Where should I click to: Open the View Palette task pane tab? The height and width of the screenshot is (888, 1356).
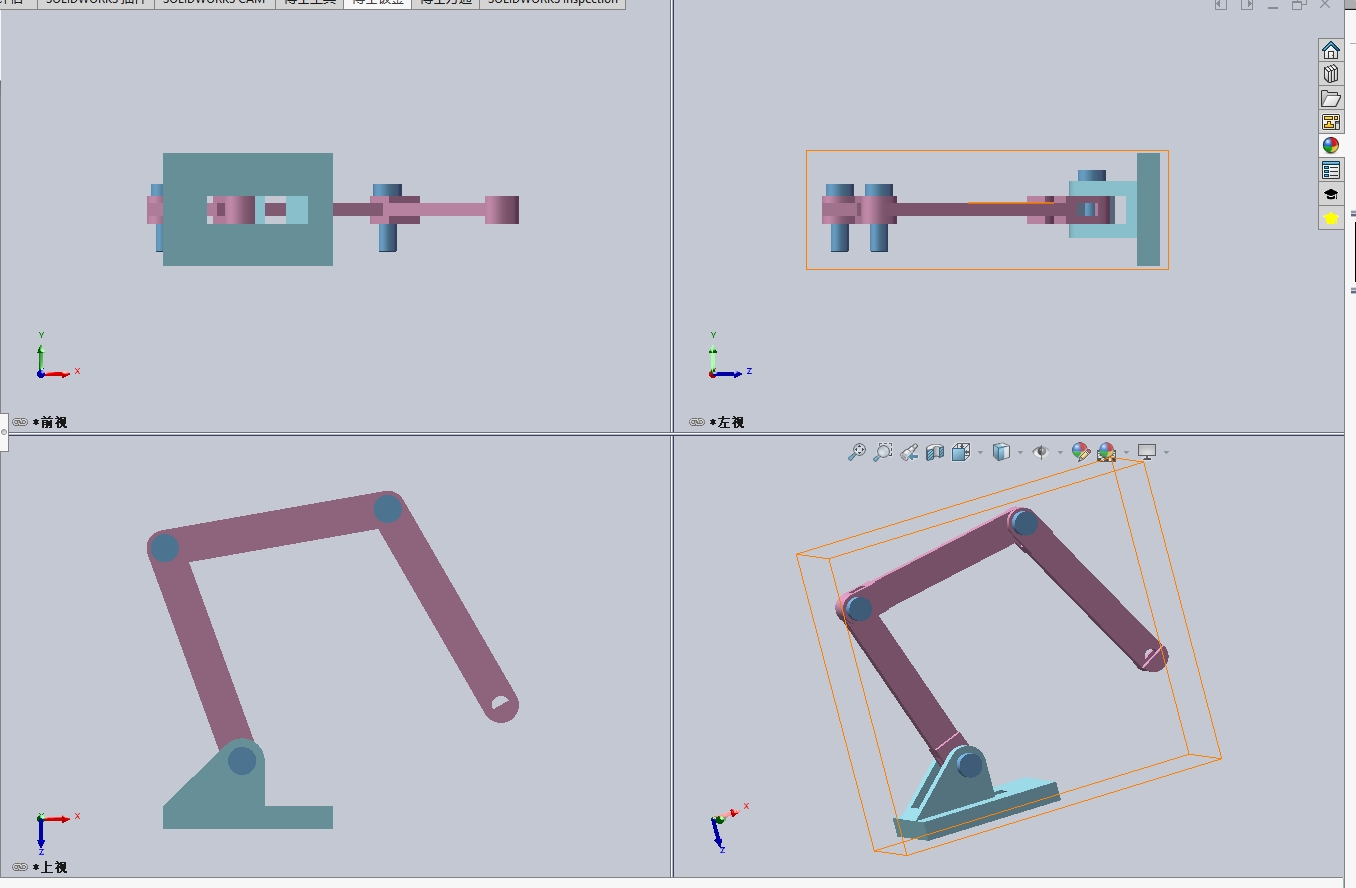point(1331,122)
